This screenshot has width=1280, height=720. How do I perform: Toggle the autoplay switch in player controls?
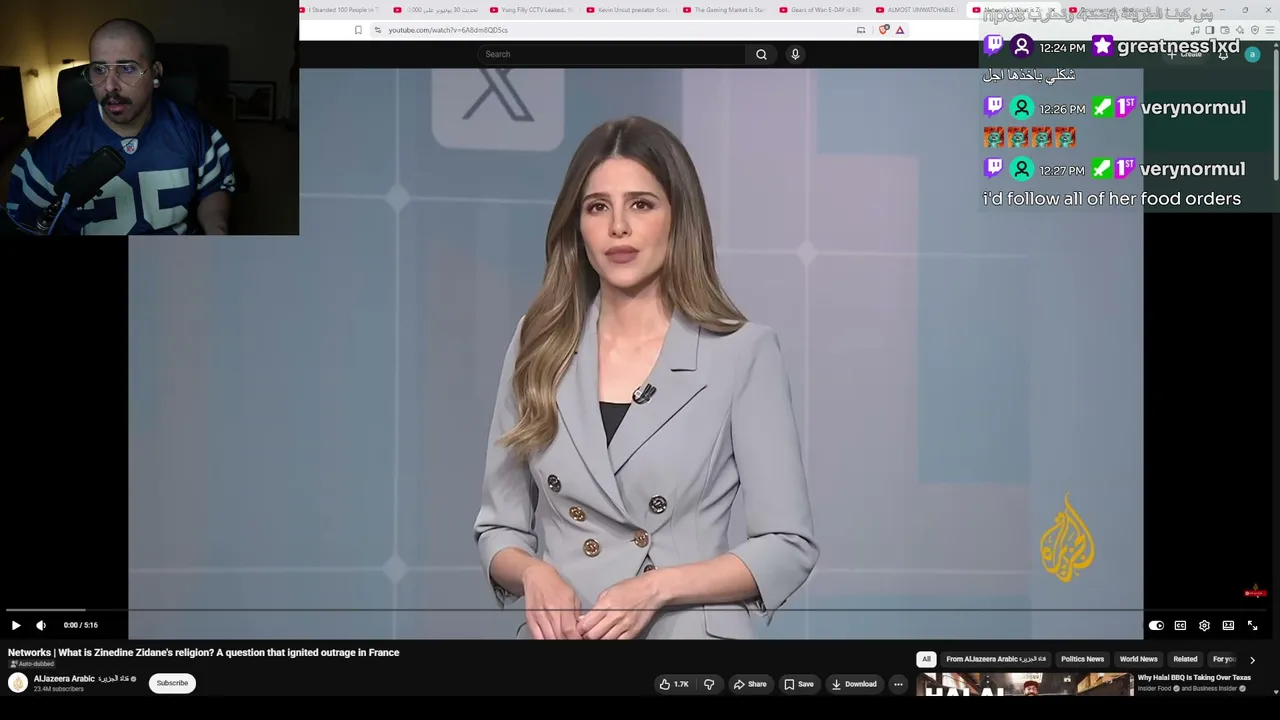coord(1156,625)
